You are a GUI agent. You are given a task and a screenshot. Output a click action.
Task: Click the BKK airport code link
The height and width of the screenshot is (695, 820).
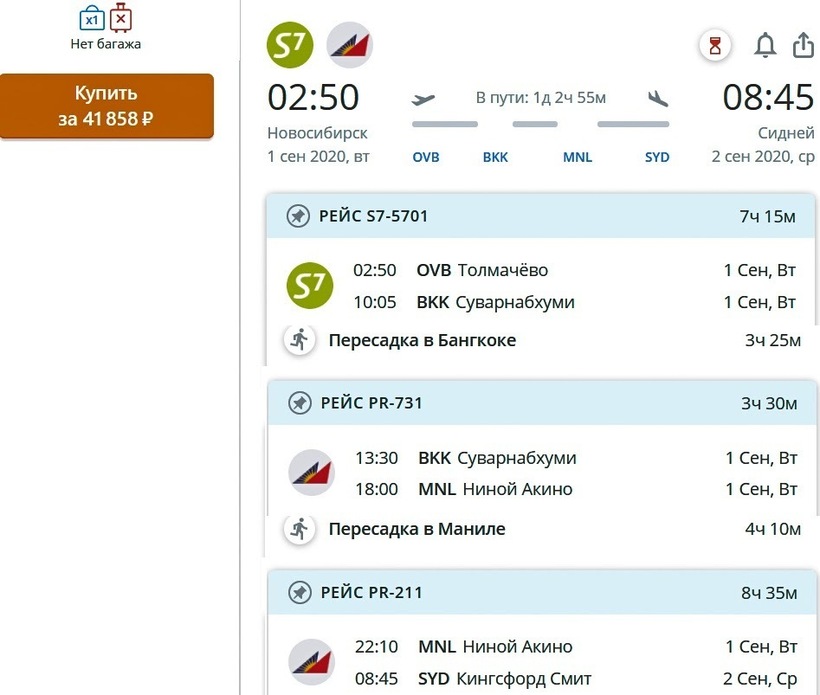[495, 157]
